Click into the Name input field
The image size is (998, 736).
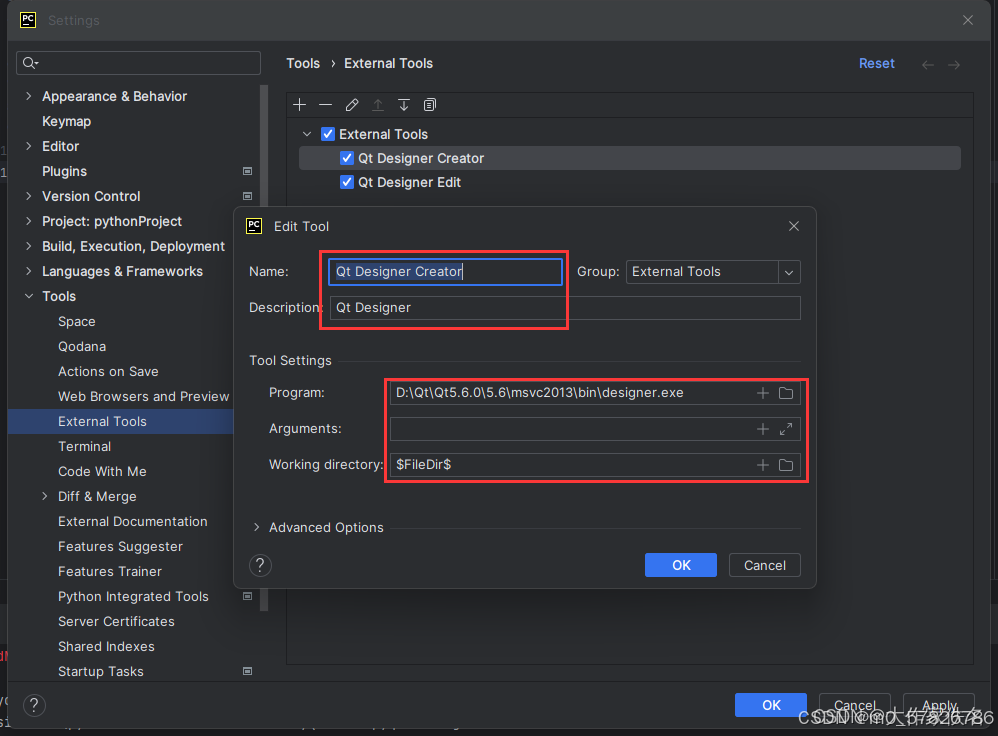point(446,272)
